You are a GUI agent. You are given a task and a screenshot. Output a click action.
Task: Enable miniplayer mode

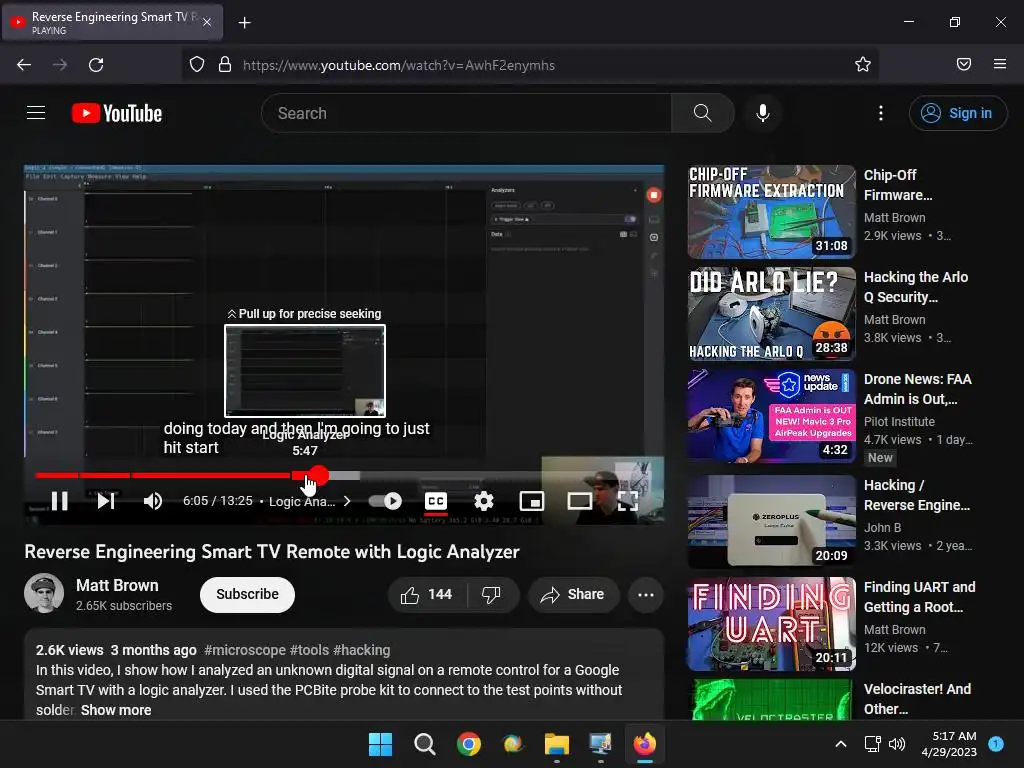pyautogui.click(x=532, y=501)
